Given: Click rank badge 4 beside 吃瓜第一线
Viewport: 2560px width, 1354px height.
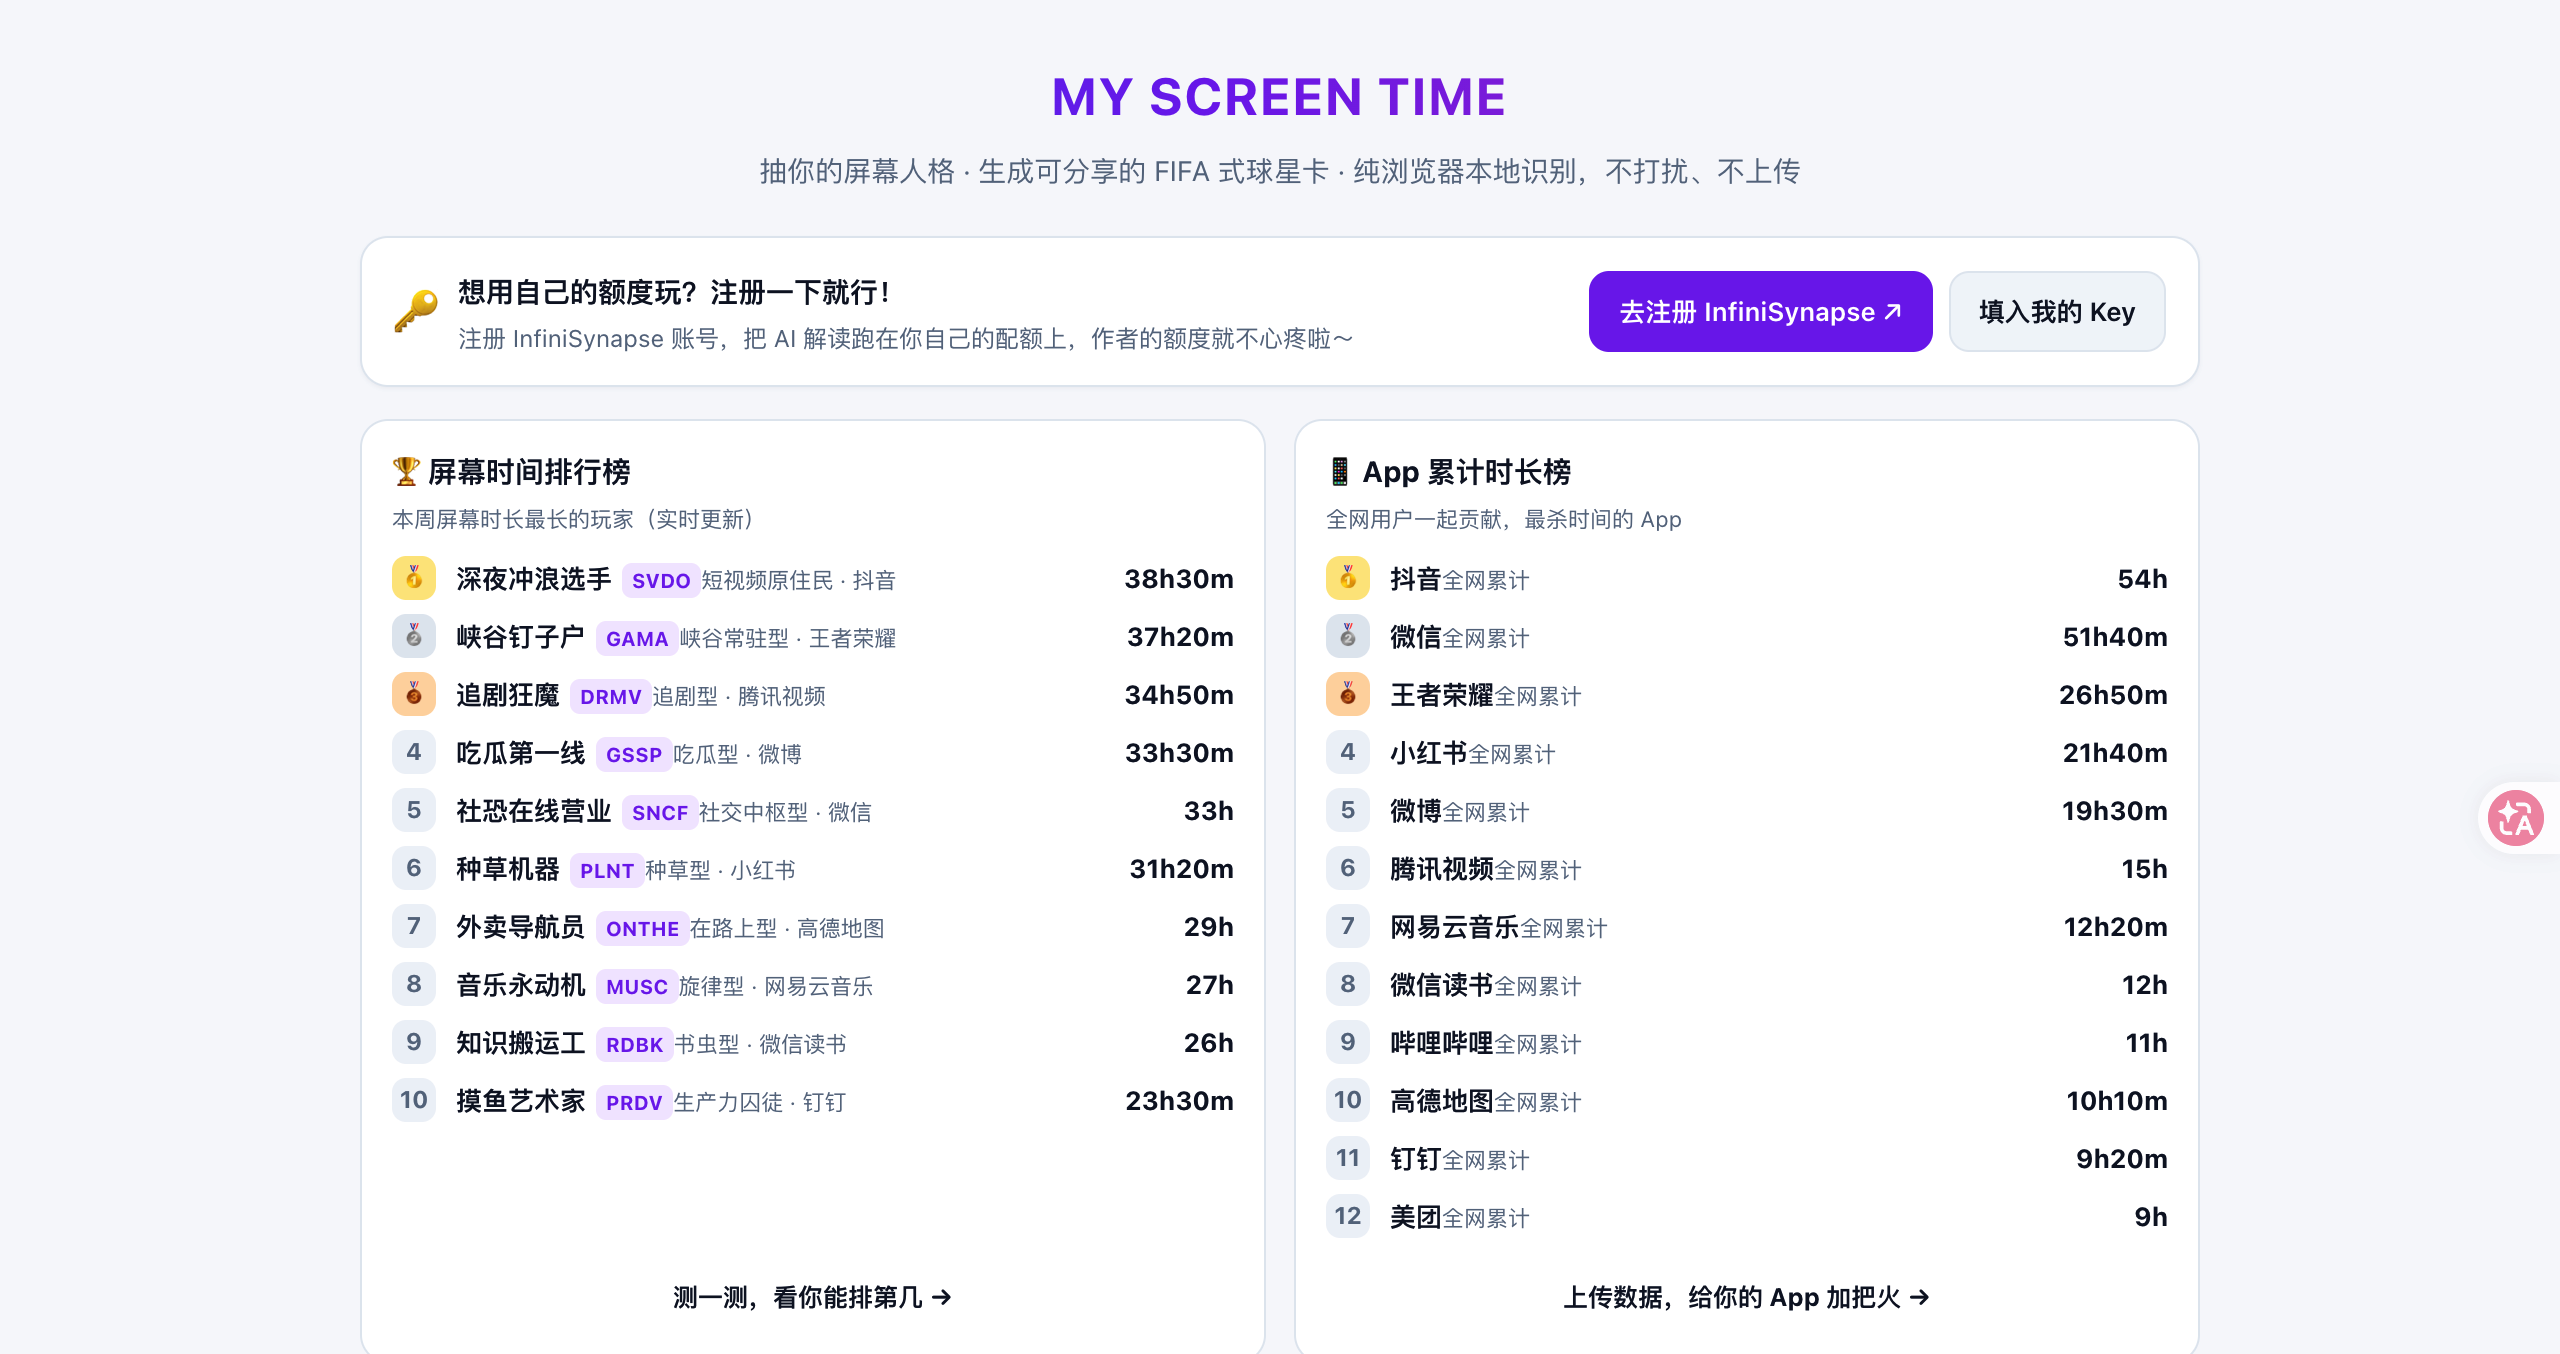Looking at the screenshot, I should (x=414, y=752).
